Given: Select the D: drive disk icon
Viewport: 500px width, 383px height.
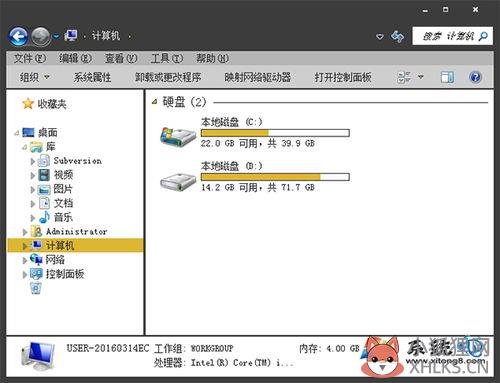Looking at the screenshot, I should point(178,182).
